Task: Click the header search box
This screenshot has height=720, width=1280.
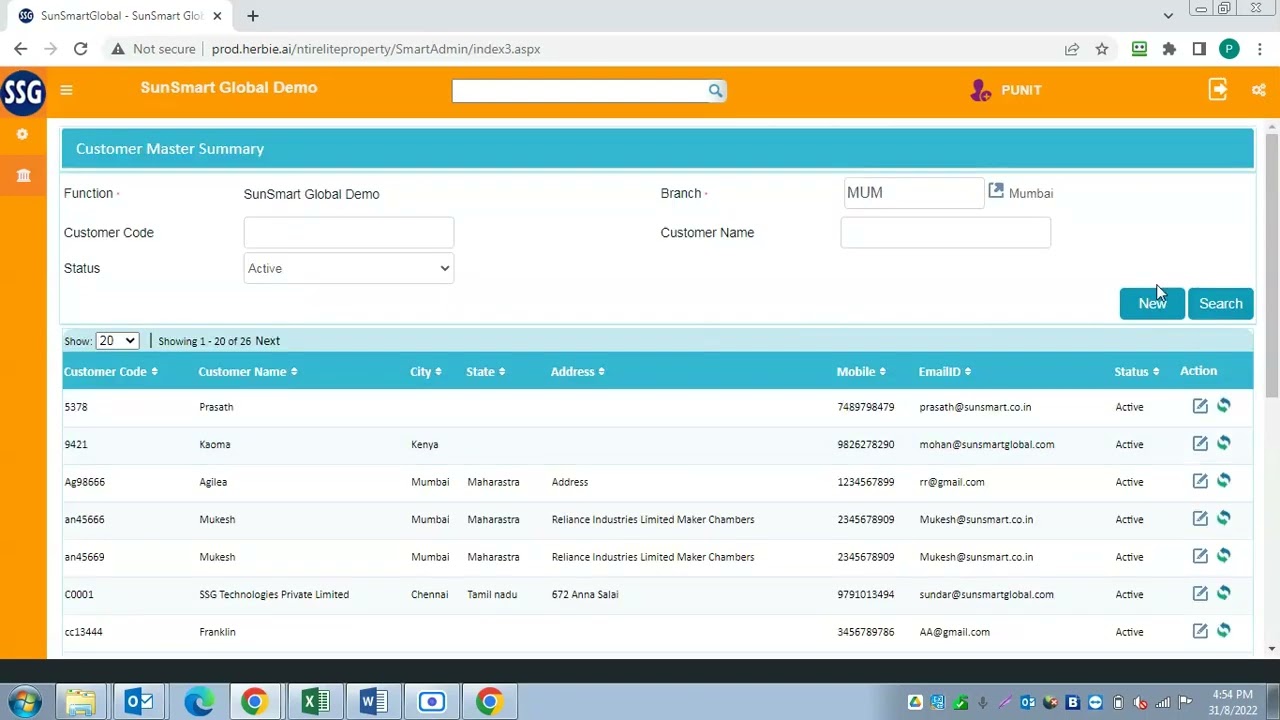Action: pyautogui.click(x=580, y=91)
